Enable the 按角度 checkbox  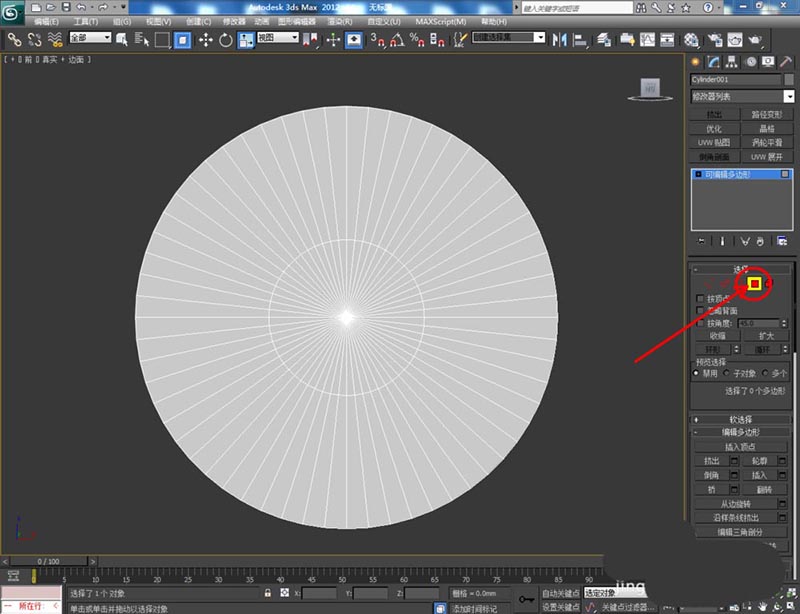click(x=699, y=323)
